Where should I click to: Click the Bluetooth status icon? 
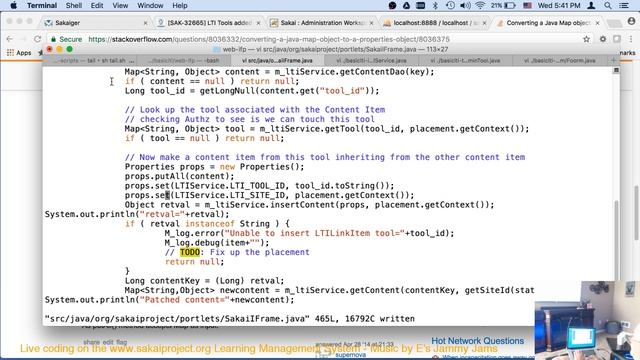click(435, 5)
